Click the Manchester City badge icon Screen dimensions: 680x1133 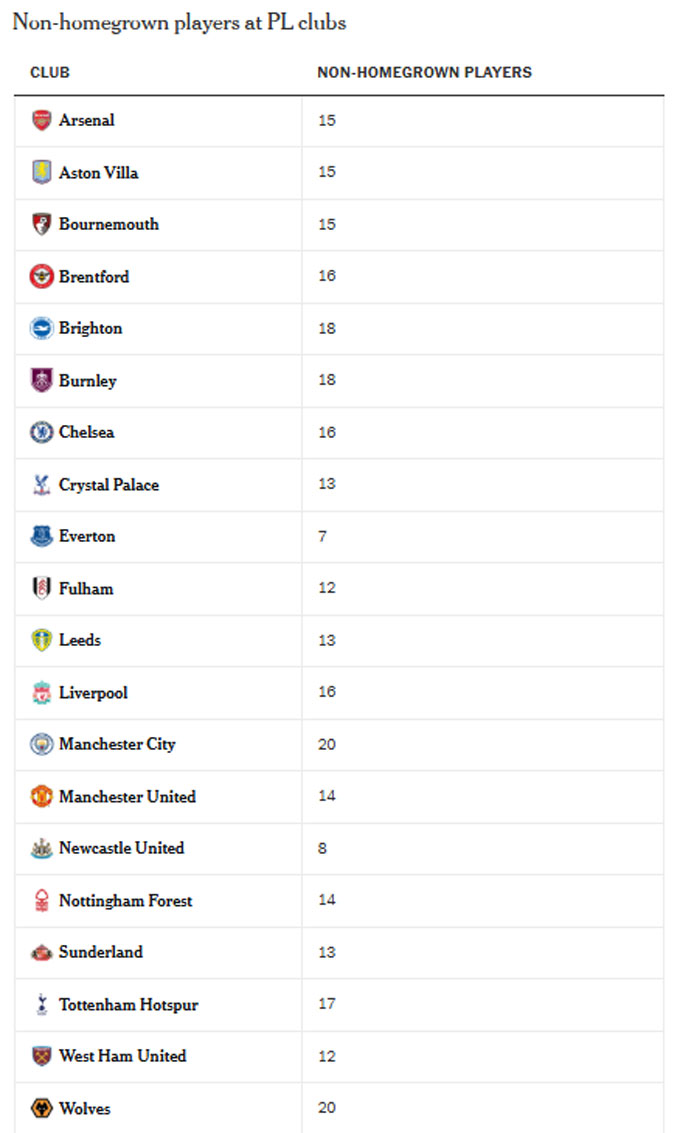coord(42,744)
